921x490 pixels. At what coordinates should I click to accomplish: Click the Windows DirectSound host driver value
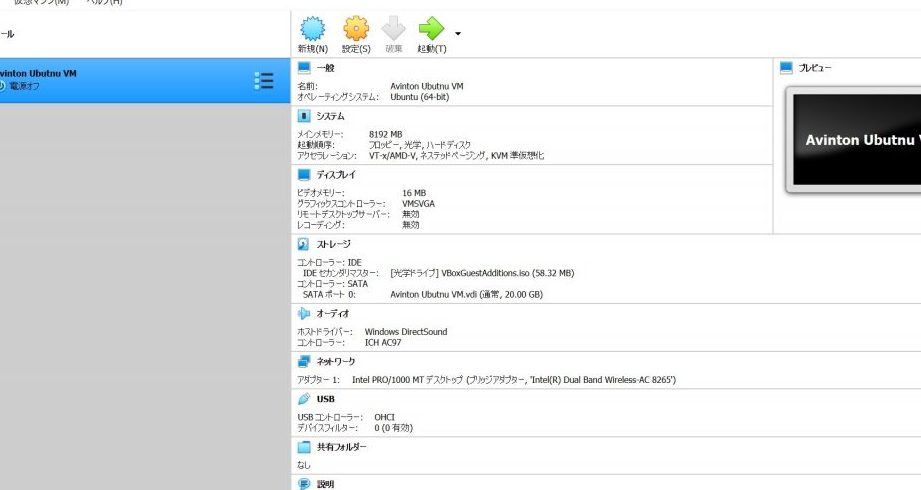point(406,332)
